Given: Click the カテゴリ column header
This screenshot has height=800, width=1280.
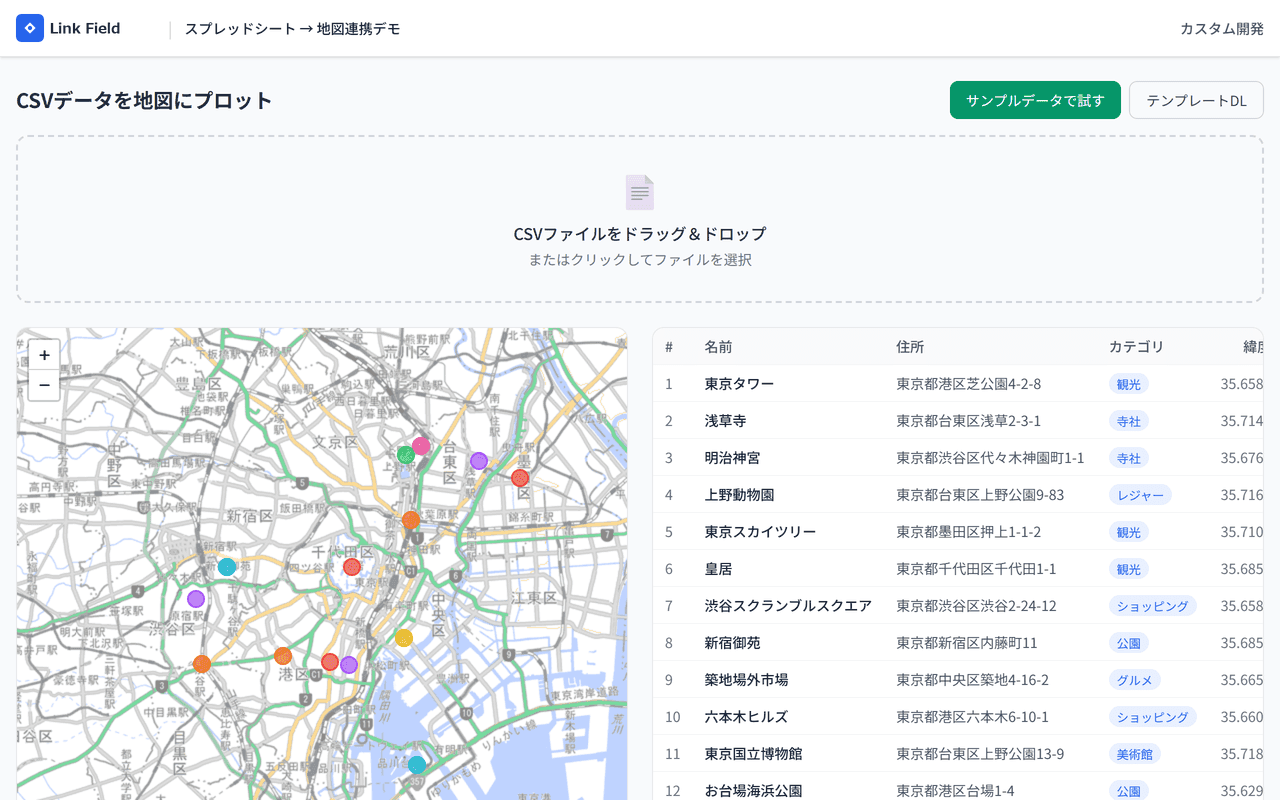Looking at the screenshot, I should tap(1137, 347).
